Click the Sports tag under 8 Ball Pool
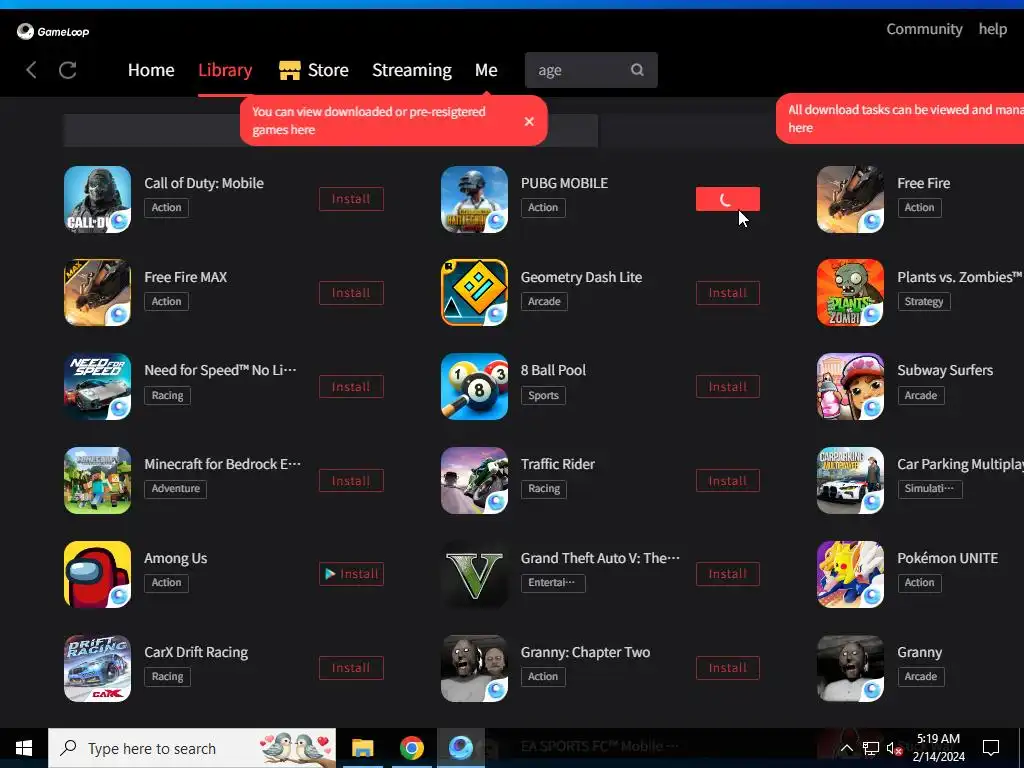 click(x=543, y=395)
